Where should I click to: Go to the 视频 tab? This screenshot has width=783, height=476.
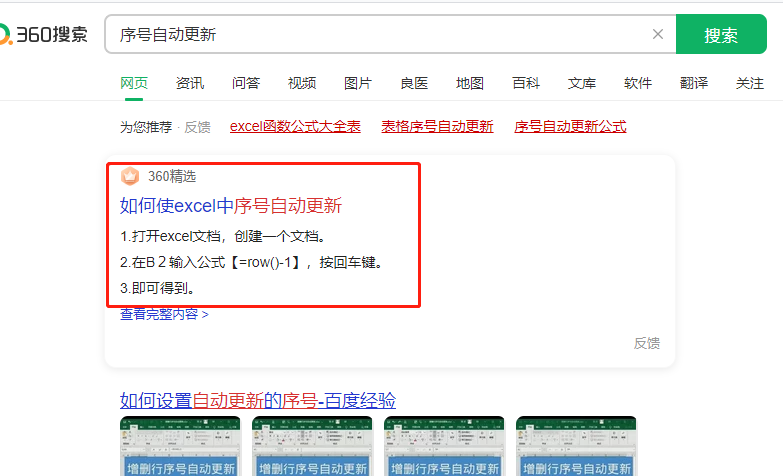coord(302,83)
